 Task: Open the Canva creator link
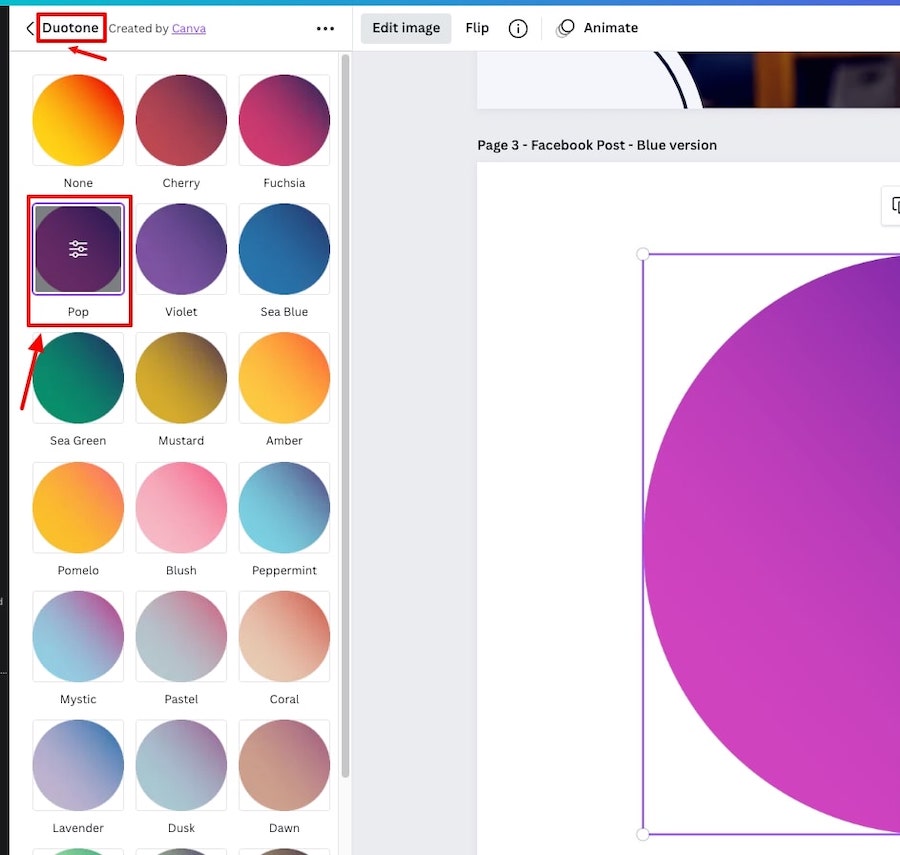click(x=189, y=29)
